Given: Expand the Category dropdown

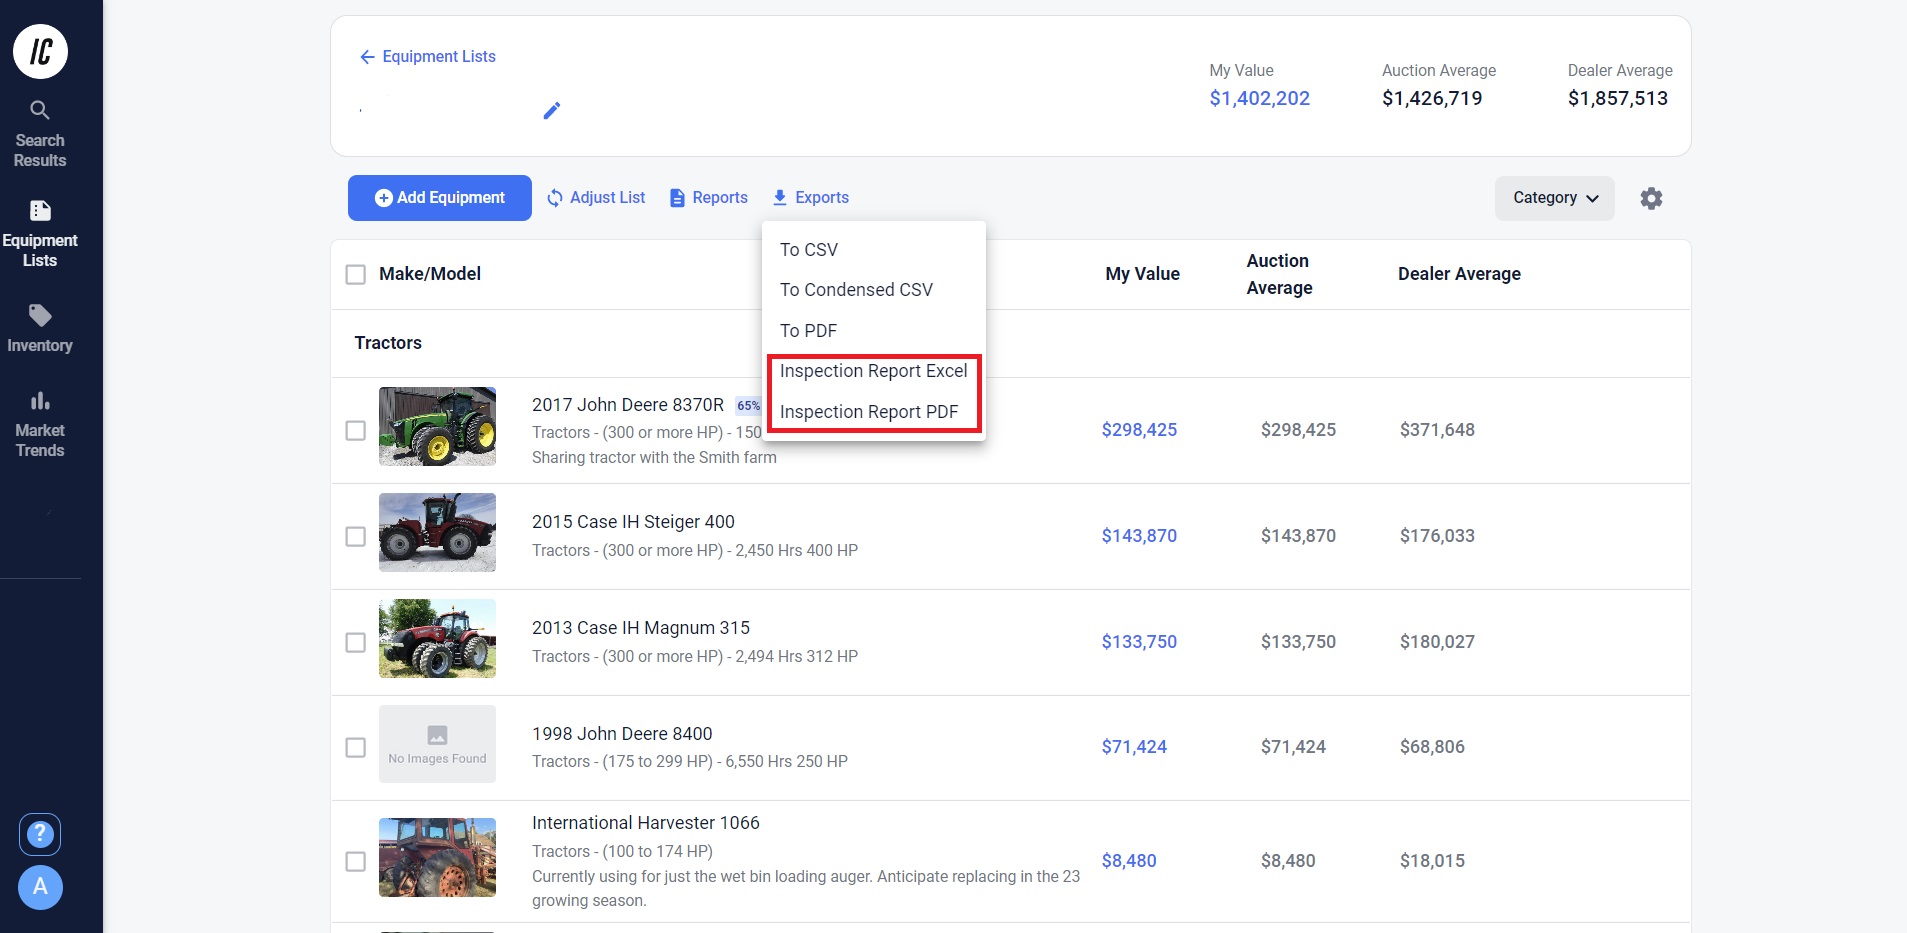Looking at the screenshot, I should tap(1555, 198).
